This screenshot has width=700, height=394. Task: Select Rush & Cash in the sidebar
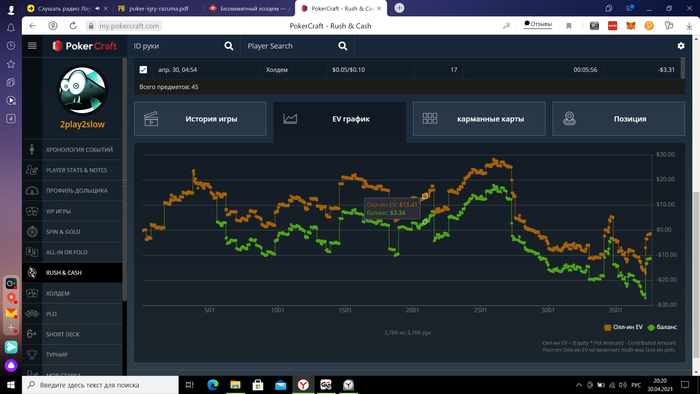(x=72, y=273)
